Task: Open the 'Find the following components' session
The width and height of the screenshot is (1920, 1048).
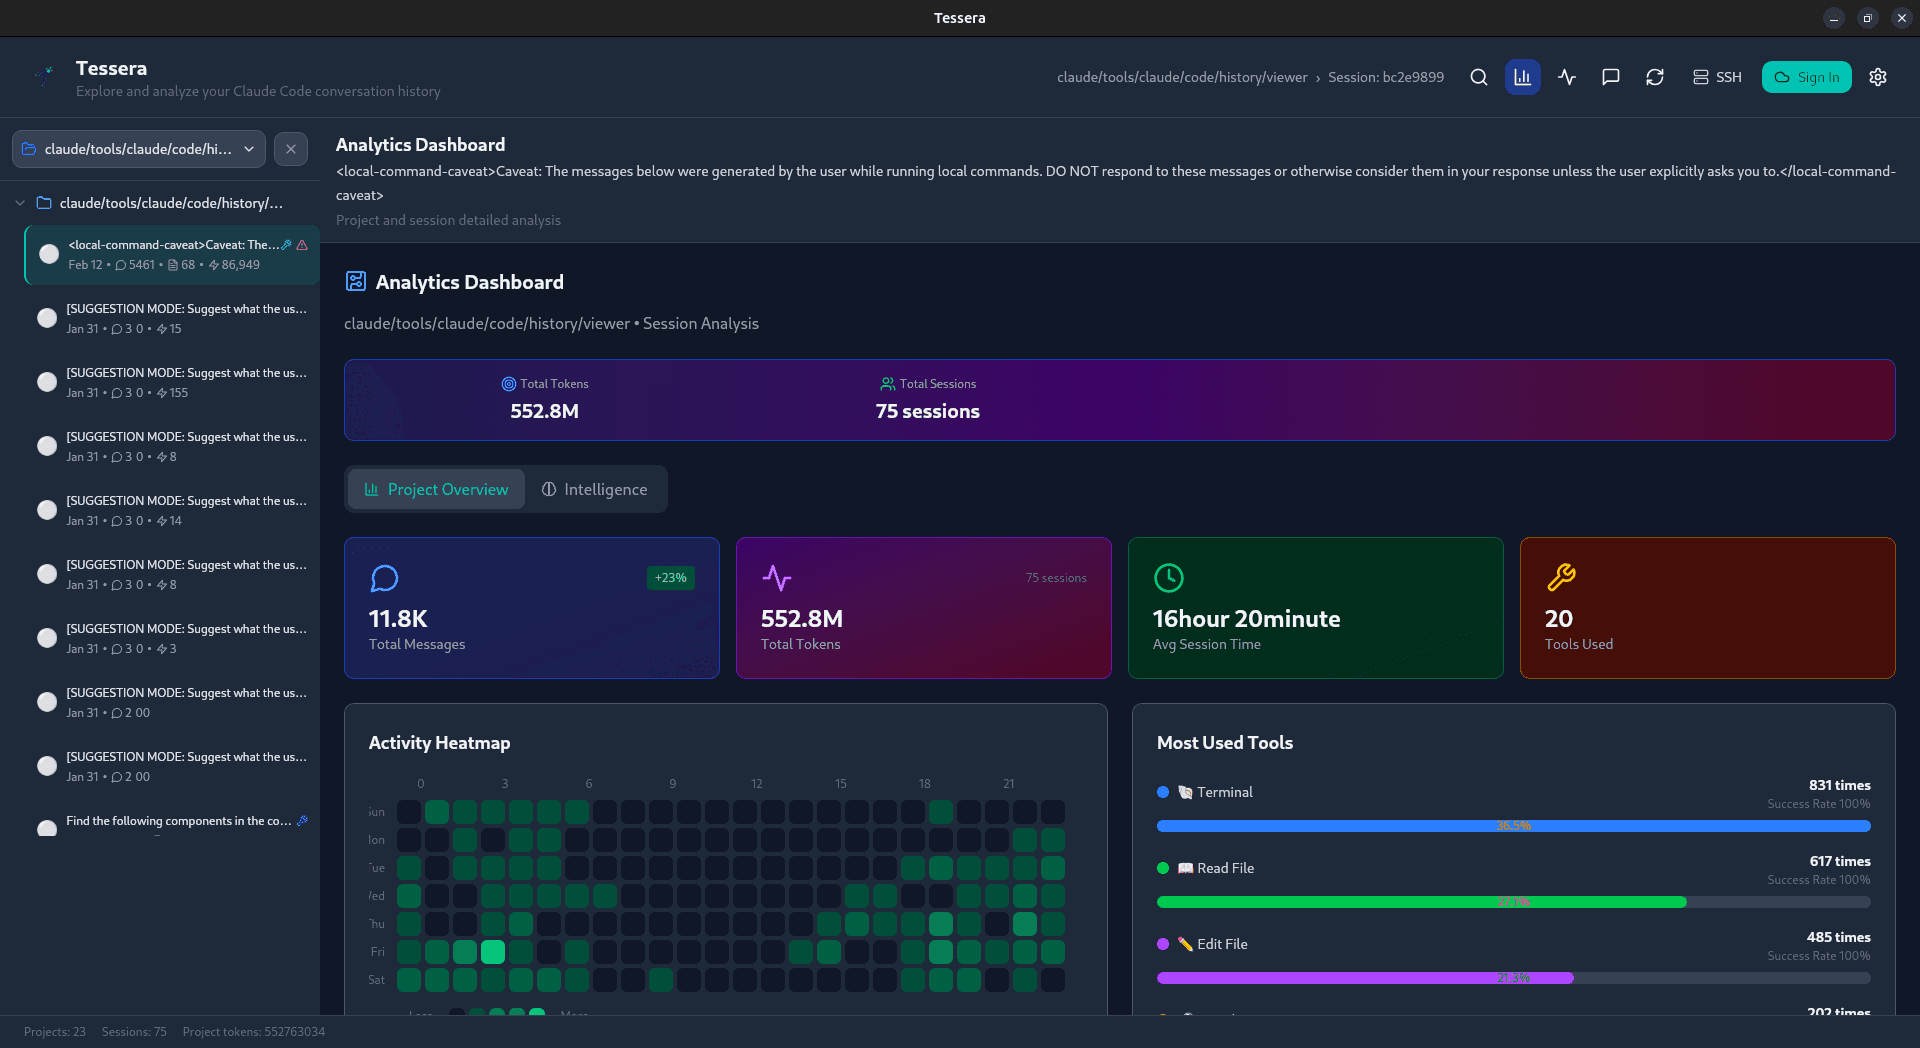Action: tap(172, 823)
